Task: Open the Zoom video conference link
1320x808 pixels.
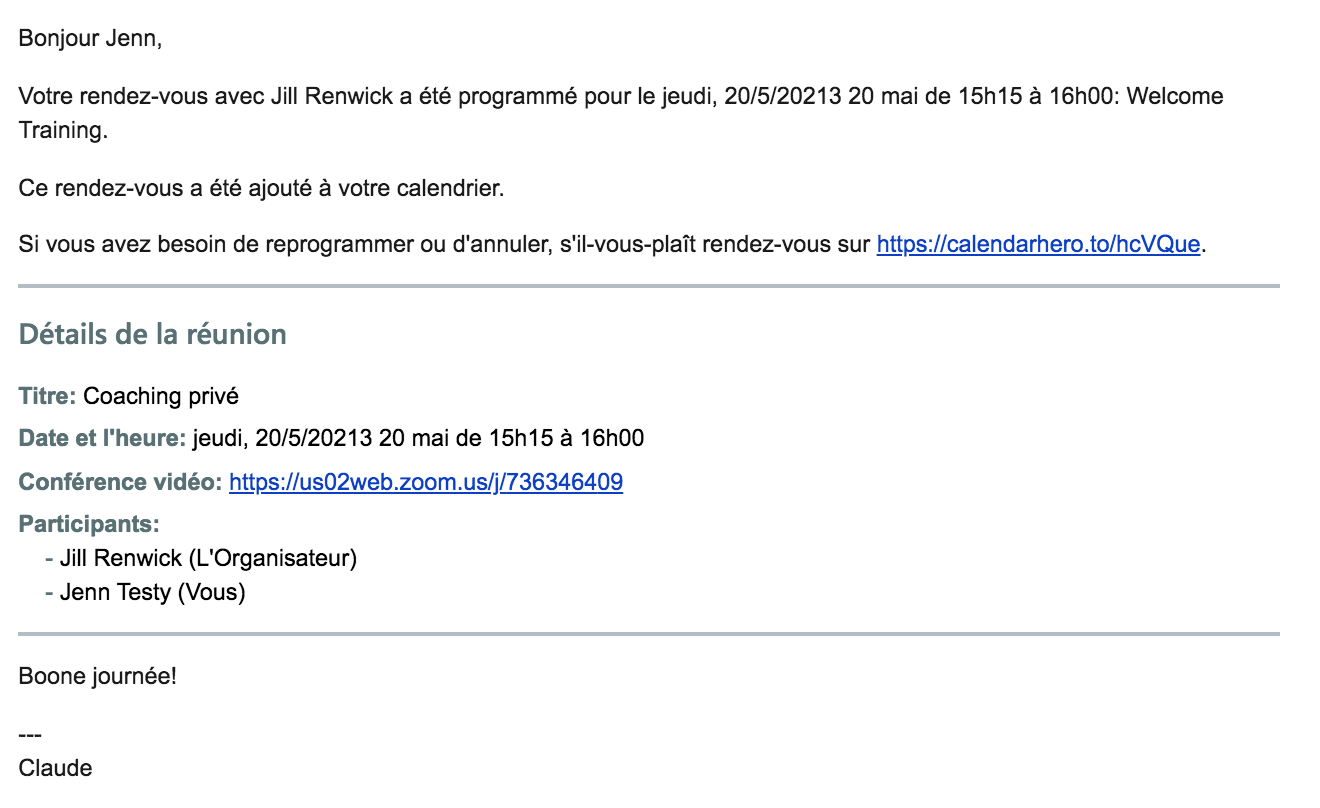Action: pos(426,482)
